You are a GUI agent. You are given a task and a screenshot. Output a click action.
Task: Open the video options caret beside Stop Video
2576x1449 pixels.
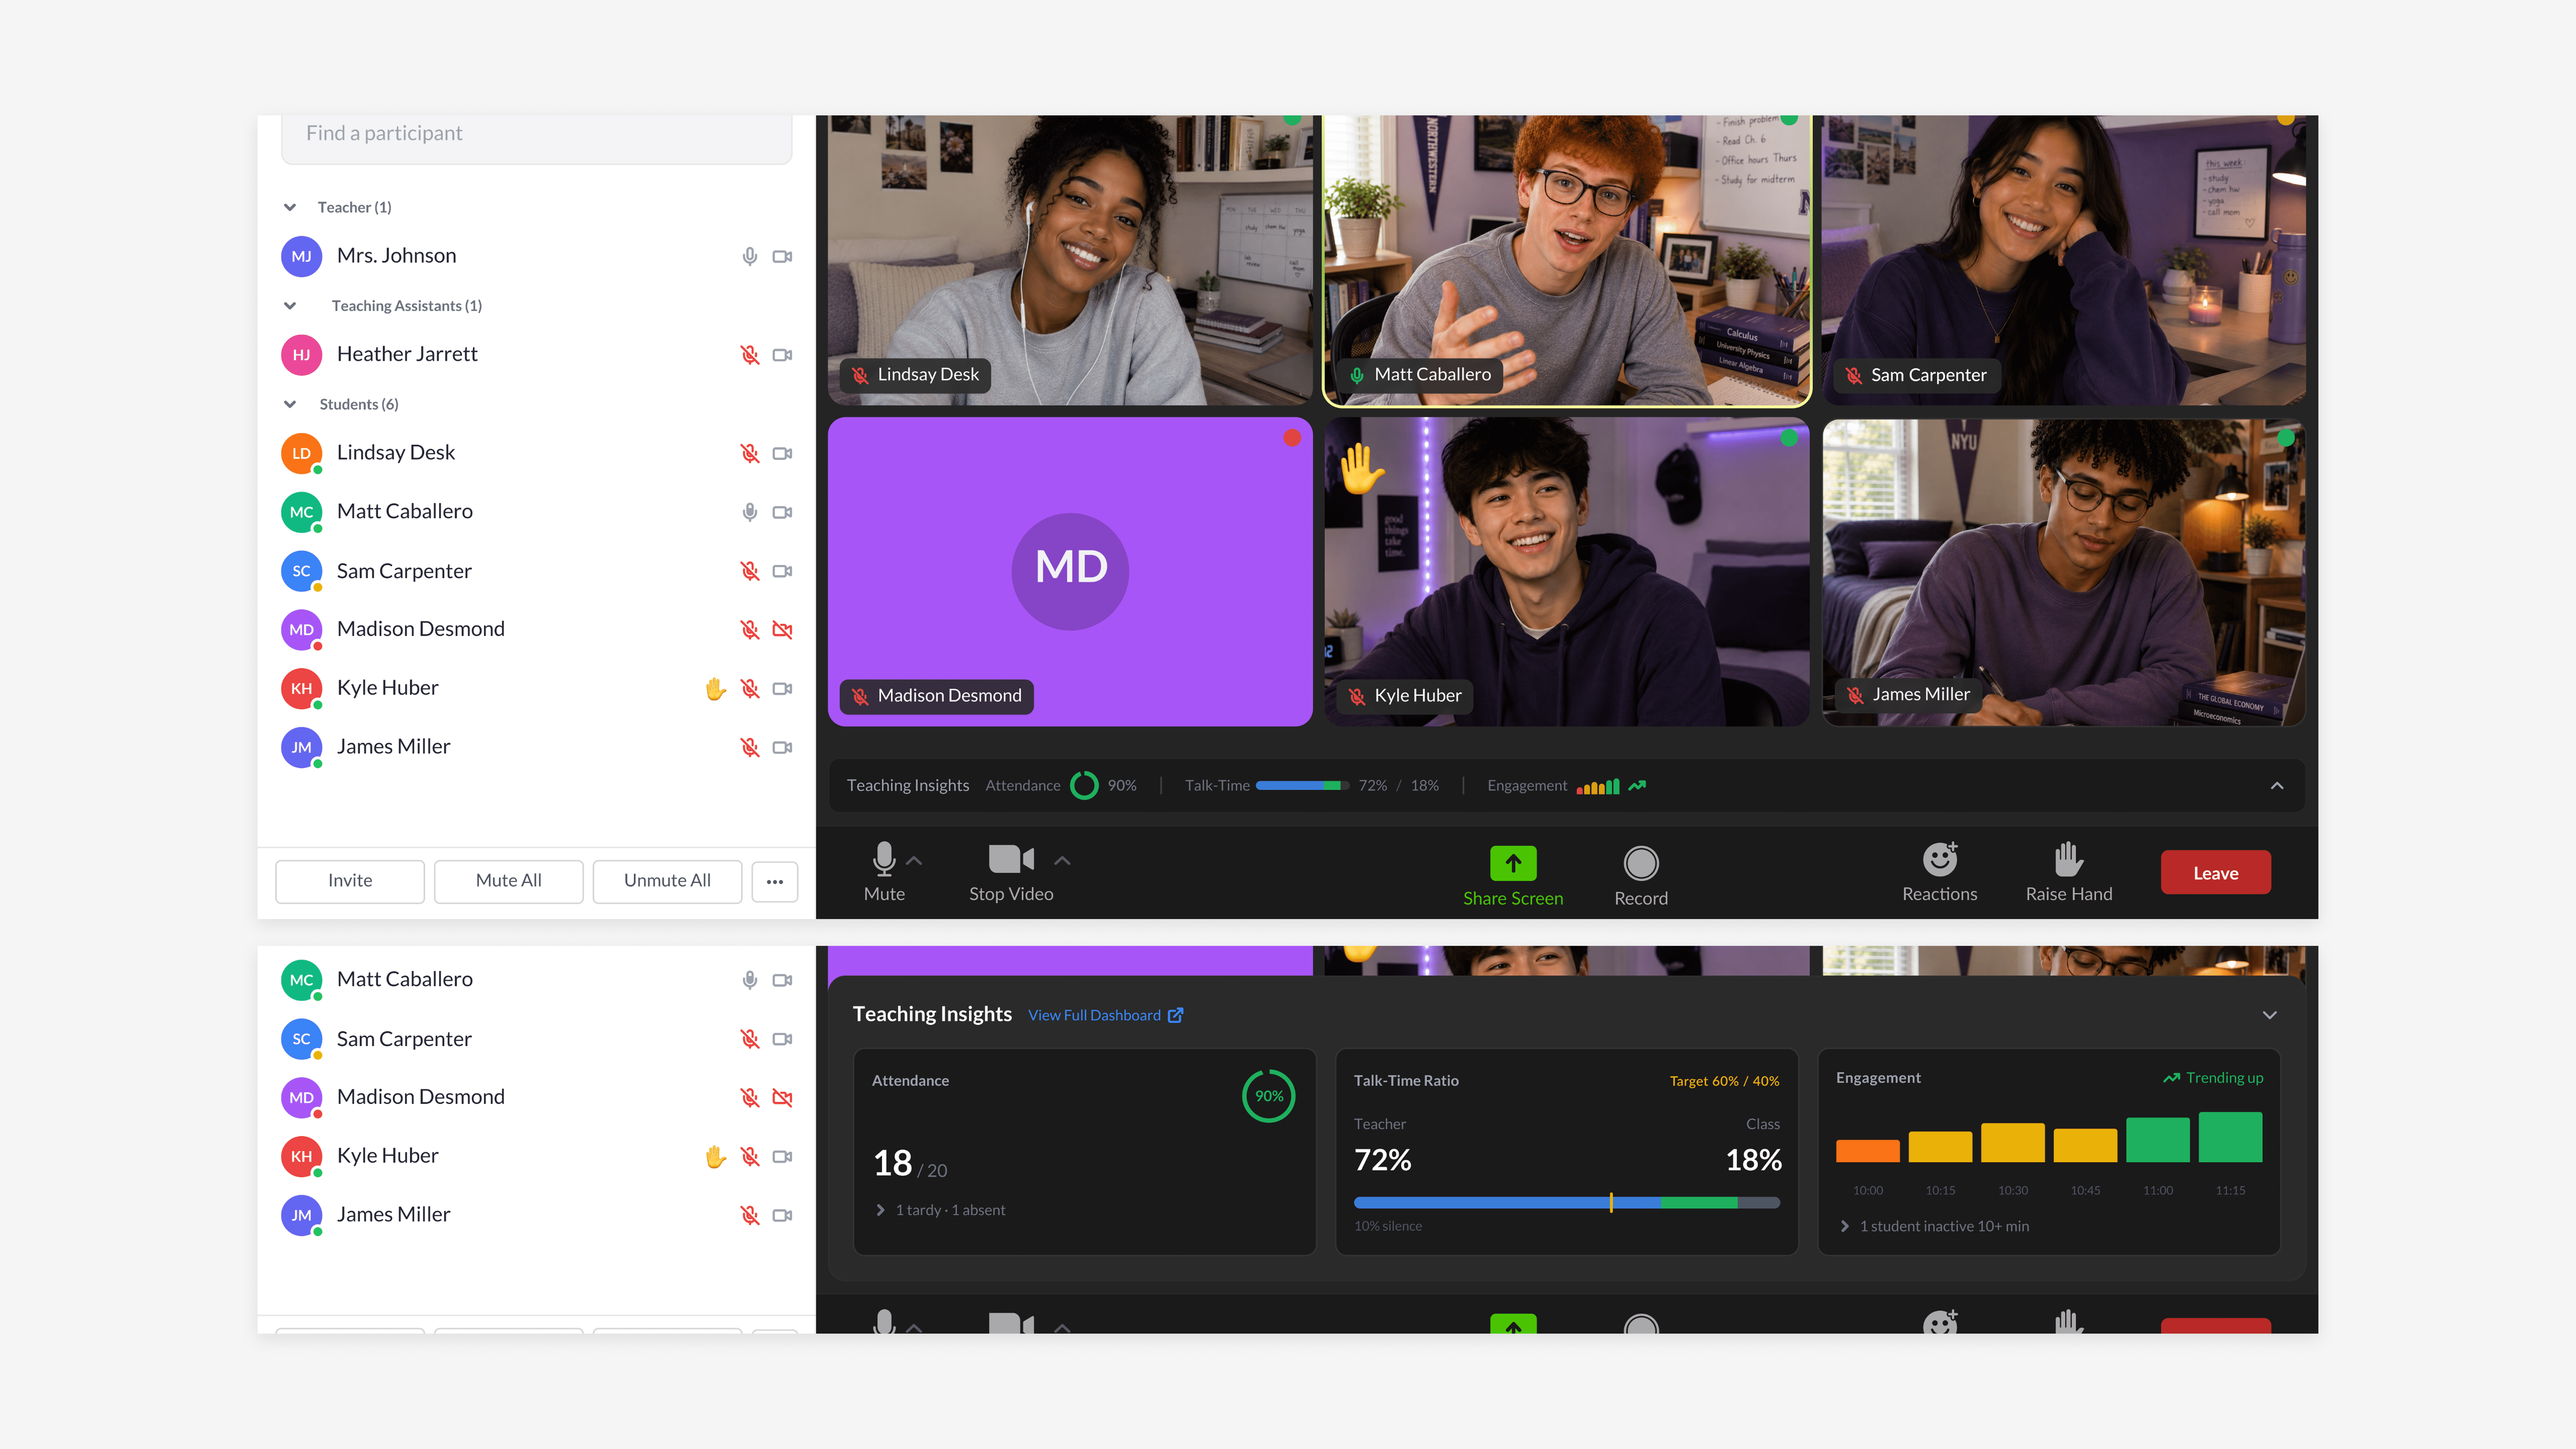pyautogui.click(x=1062, y=861)
